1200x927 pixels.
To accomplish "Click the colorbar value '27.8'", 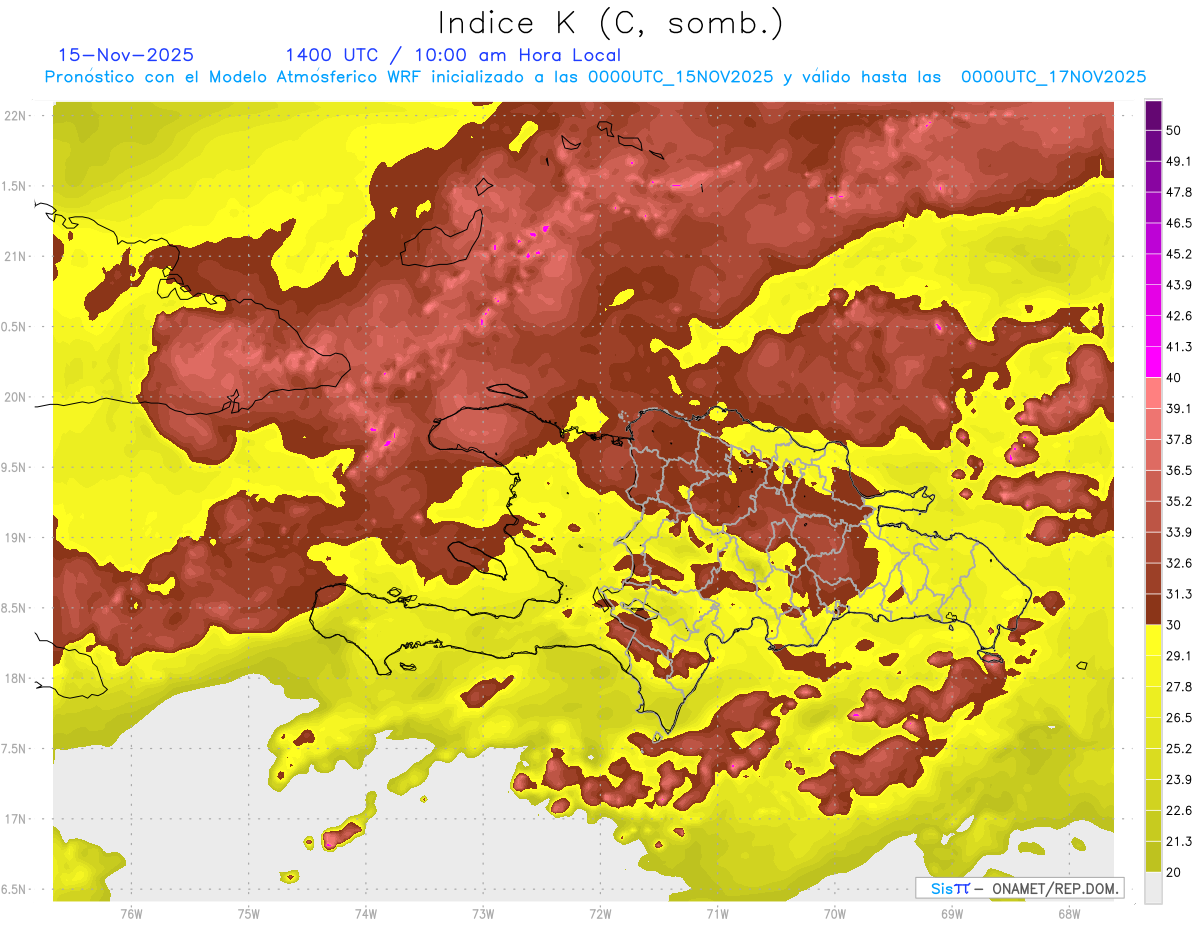I will [1178, 686].
